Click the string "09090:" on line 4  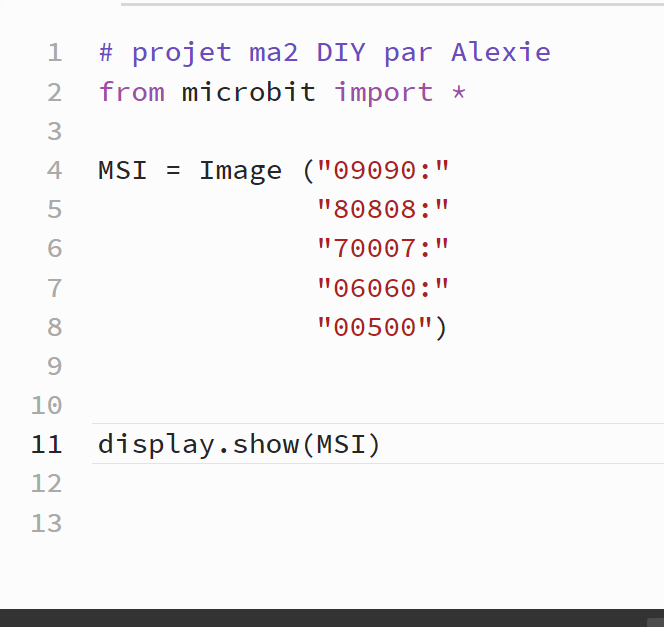coord(383,171)
